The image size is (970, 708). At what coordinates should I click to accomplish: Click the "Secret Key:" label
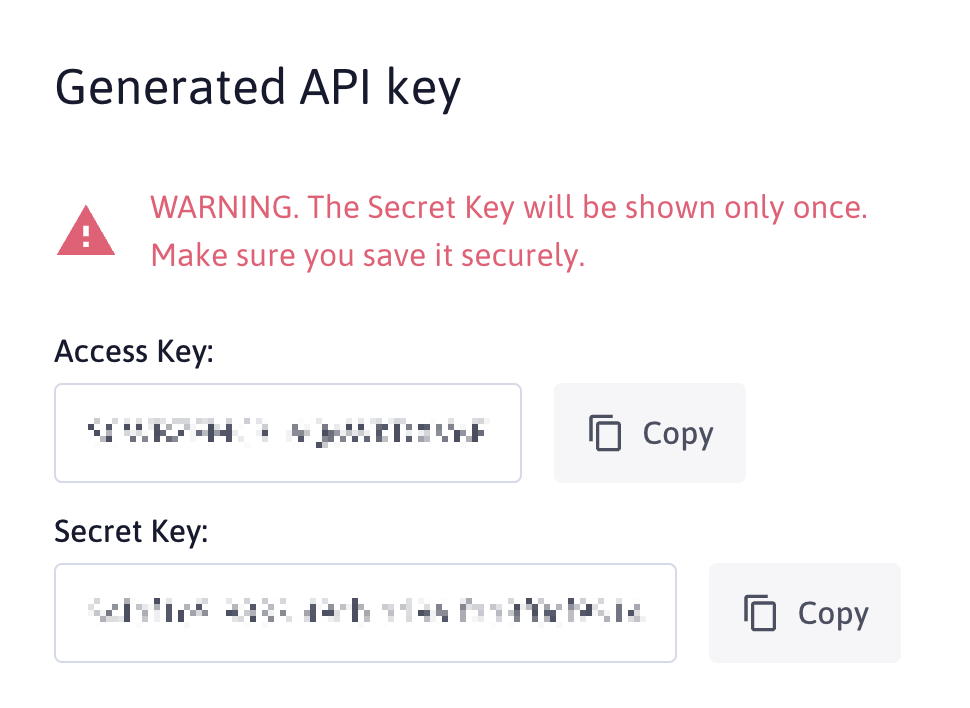[x=131, y=531]
